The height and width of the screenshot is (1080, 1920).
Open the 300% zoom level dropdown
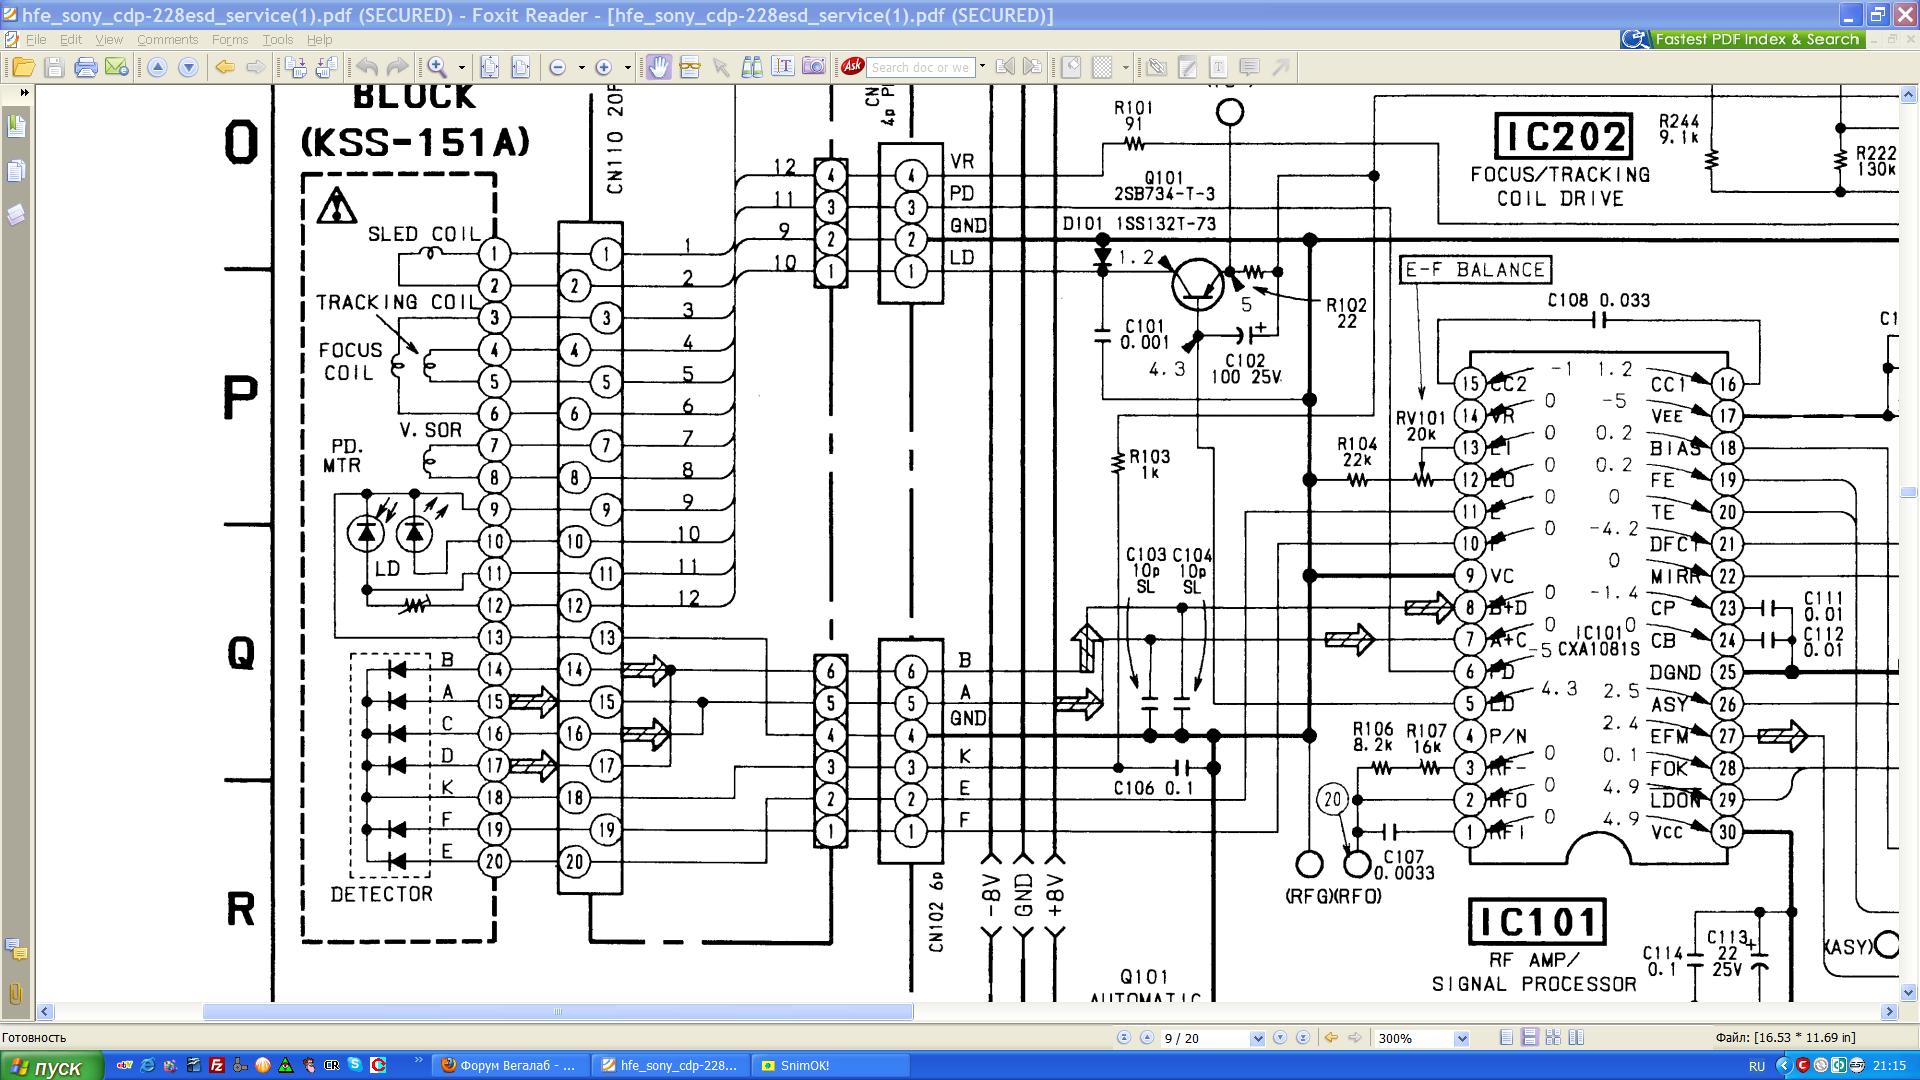point(1461,1039)
